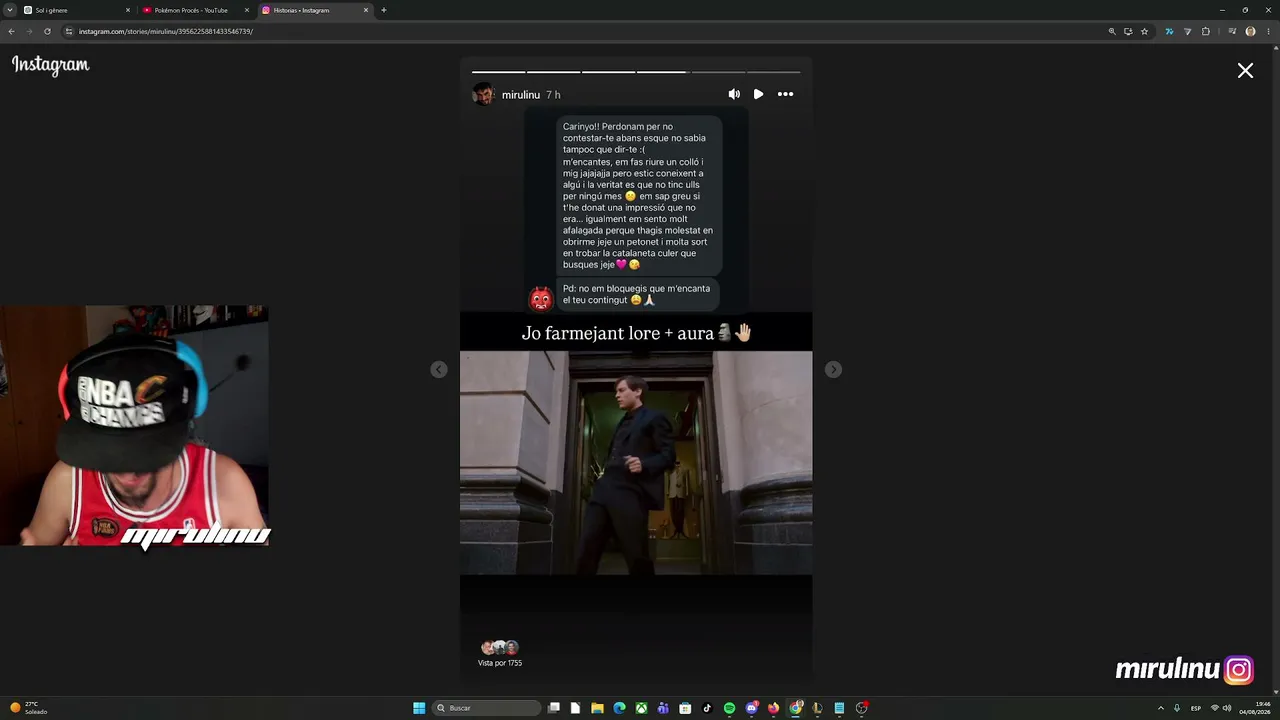Advance to the next story arrow
Image resolution: width=1280 pixels, height=720 pixels.
tap(833, 370)
